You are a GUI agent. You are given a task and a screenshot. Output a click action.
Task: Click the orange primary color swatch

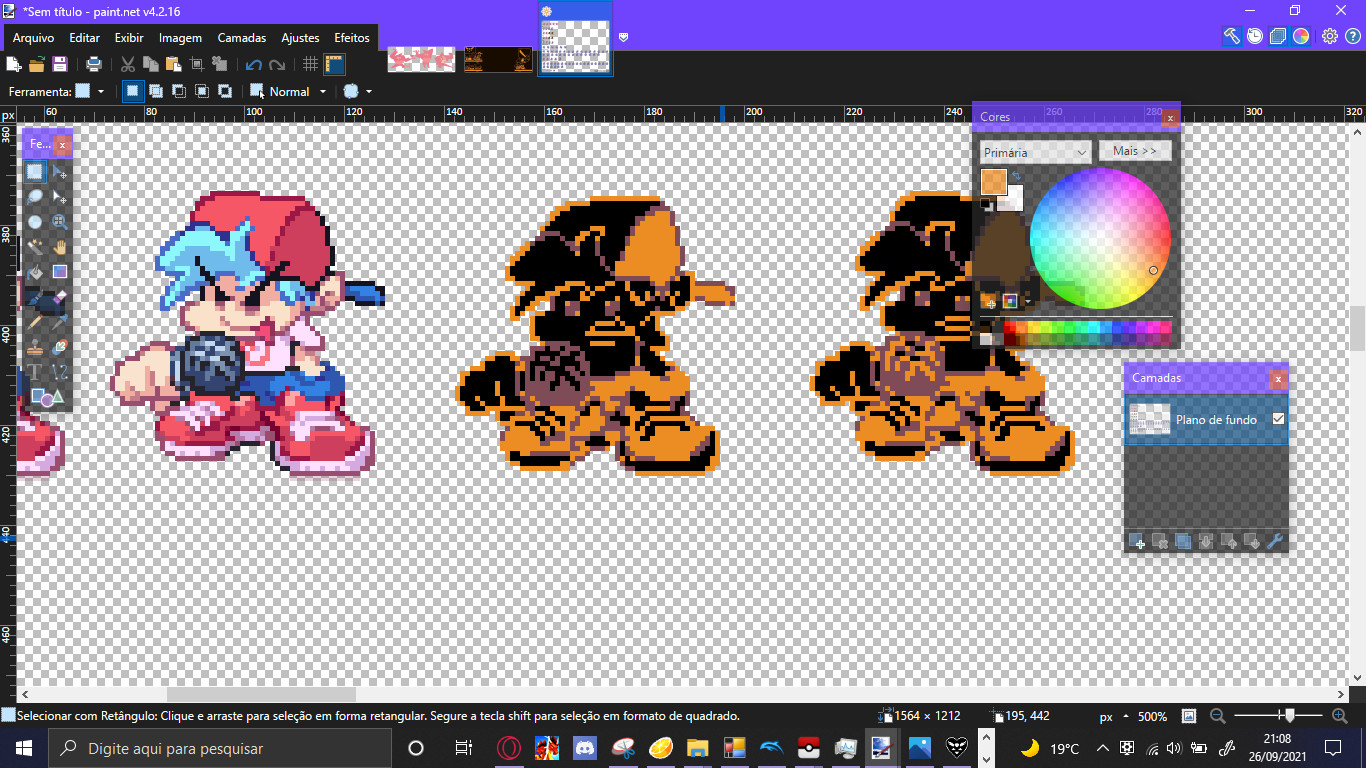pos(993,181)
